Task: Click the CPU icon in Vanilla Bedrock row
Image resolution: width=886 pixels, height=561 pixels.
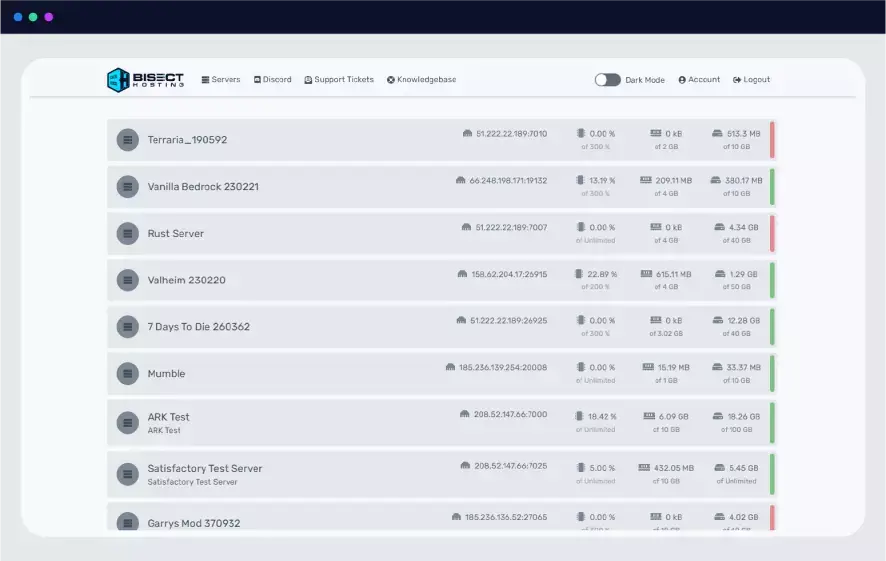Action: (580, 180)
